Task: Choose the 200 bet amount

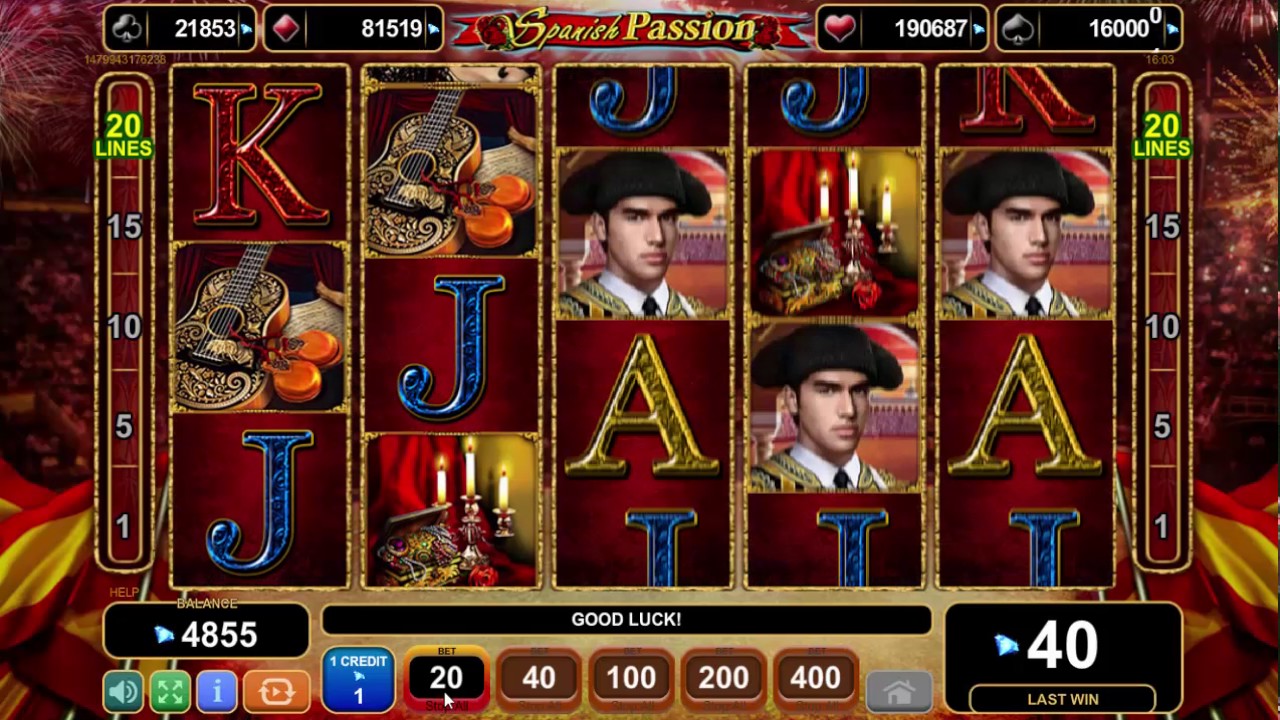Action: pos(723,679)
